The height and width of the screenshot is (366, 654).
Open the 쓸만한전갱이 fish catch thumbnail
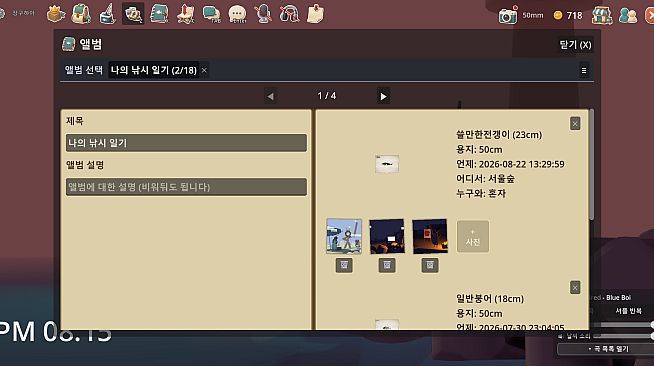tap(387, 164)
